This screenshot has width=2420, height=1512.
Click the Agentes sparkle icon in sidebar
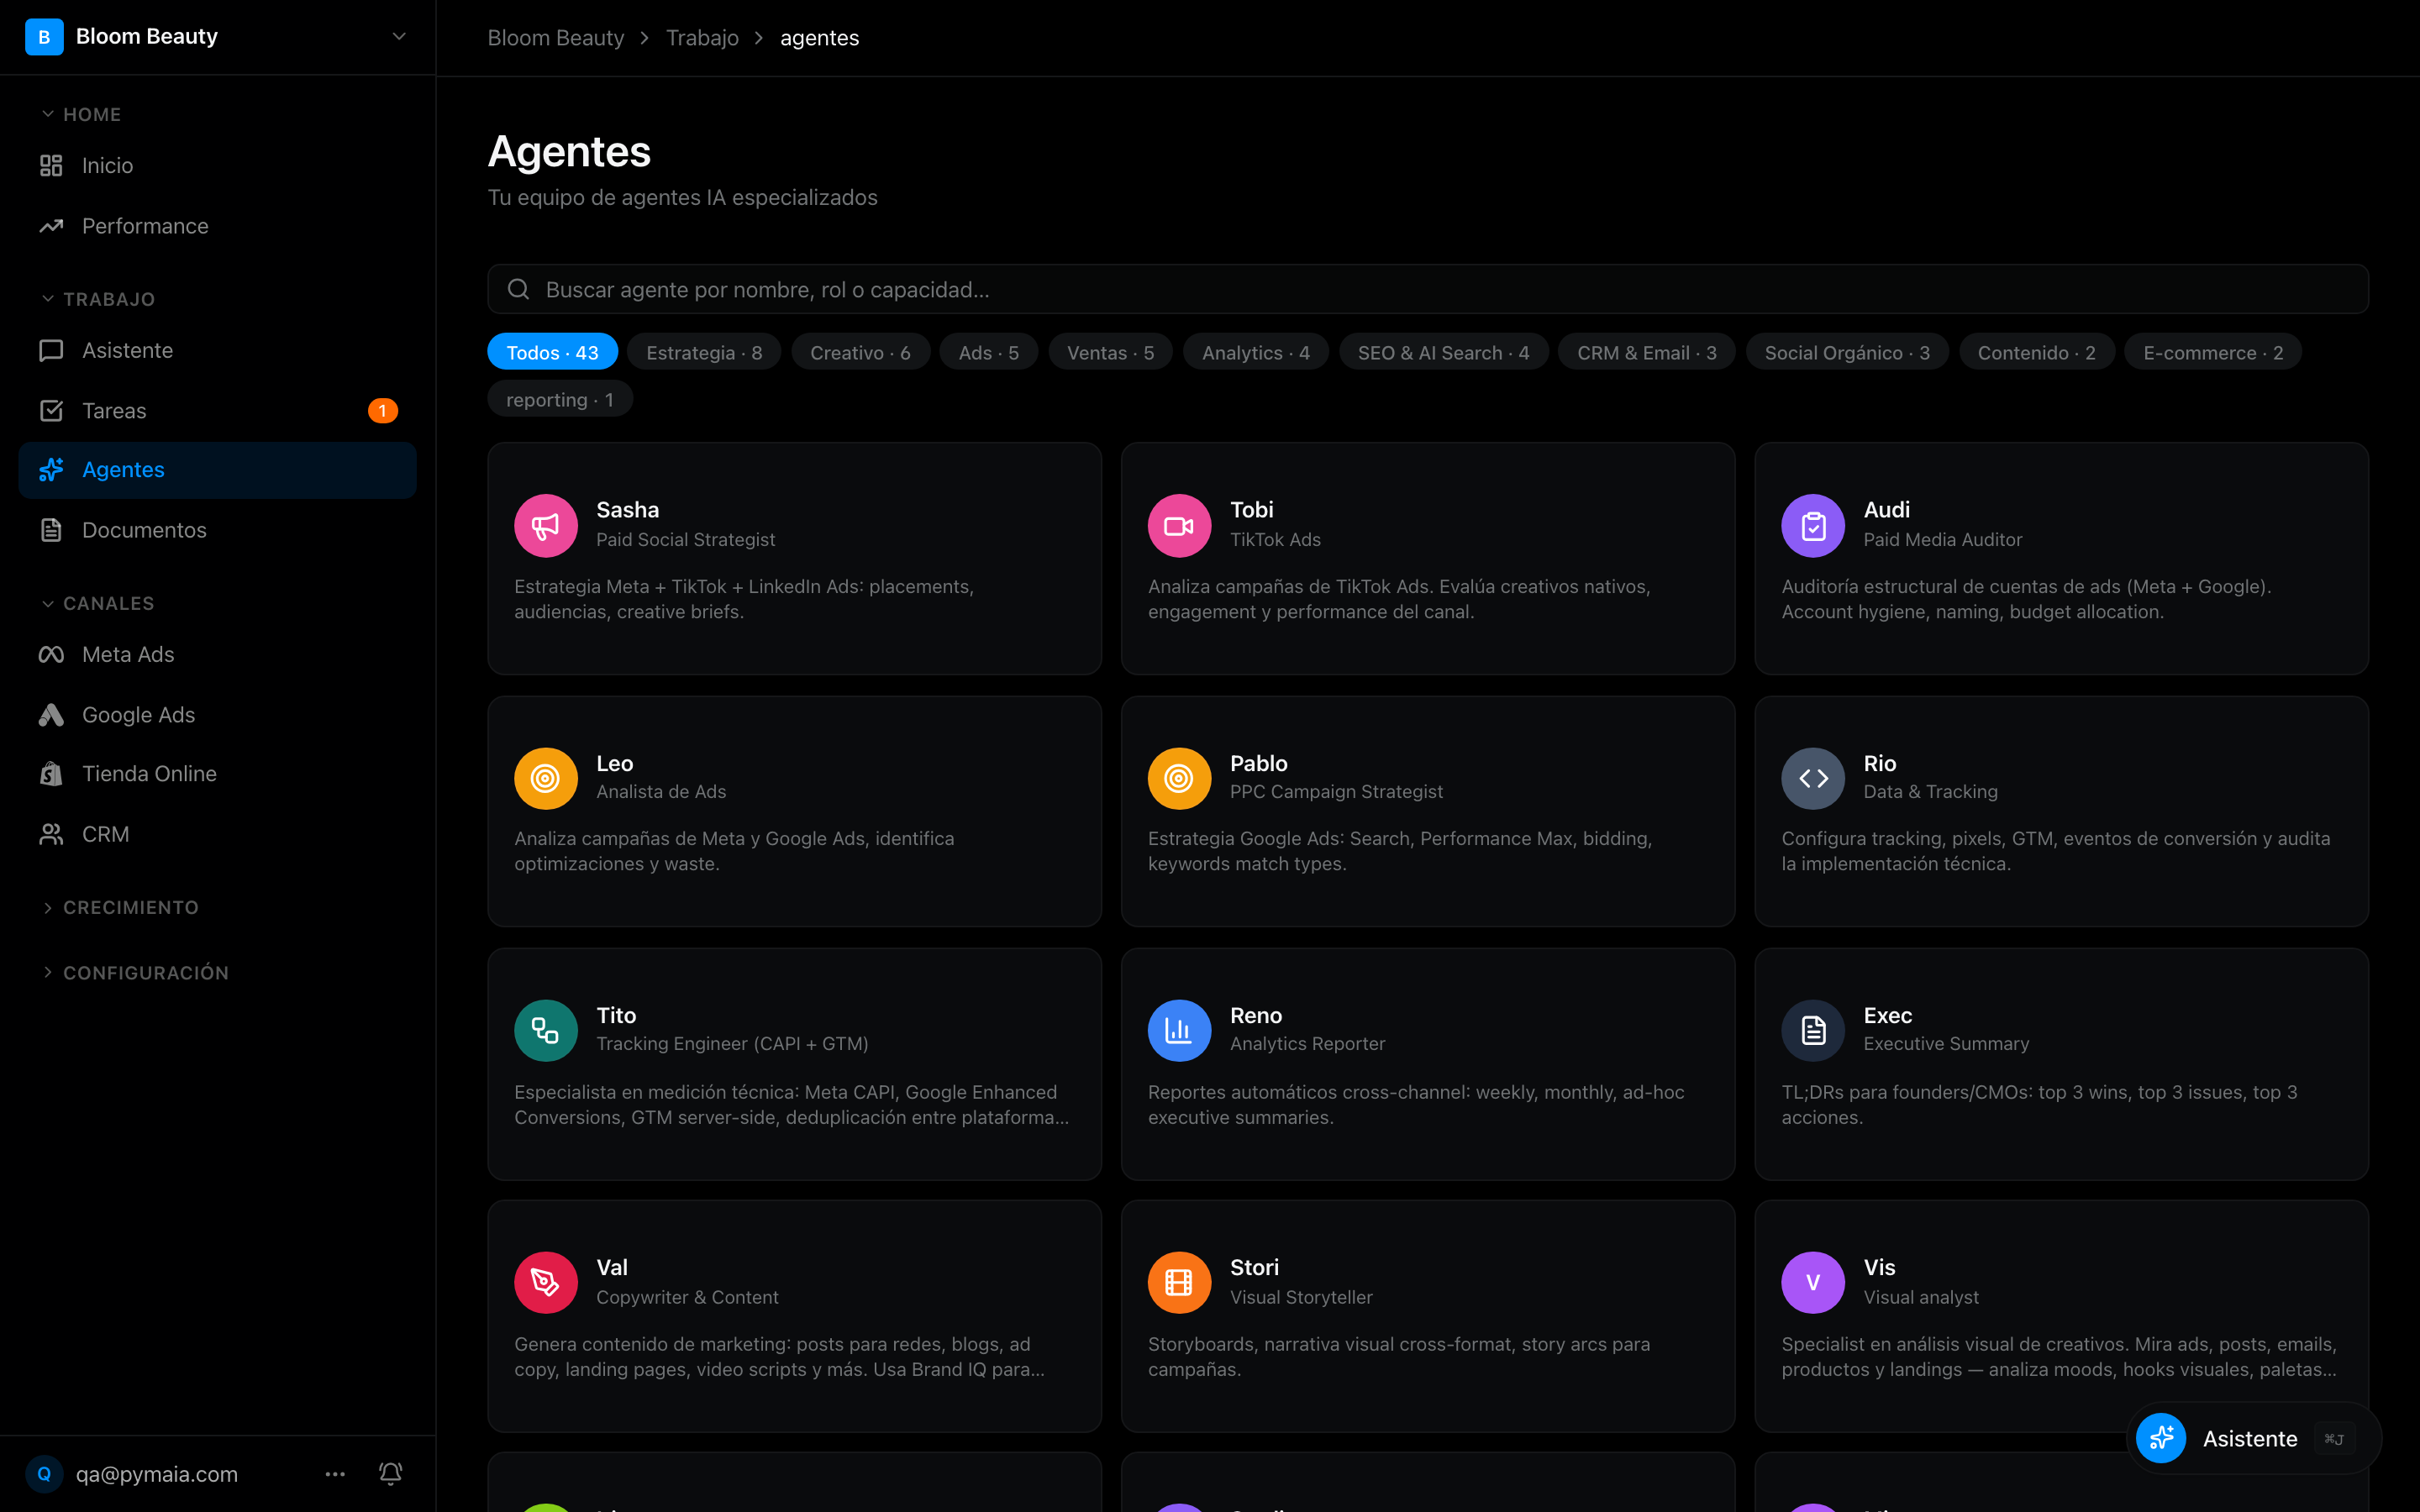click(x=51, y=470)
